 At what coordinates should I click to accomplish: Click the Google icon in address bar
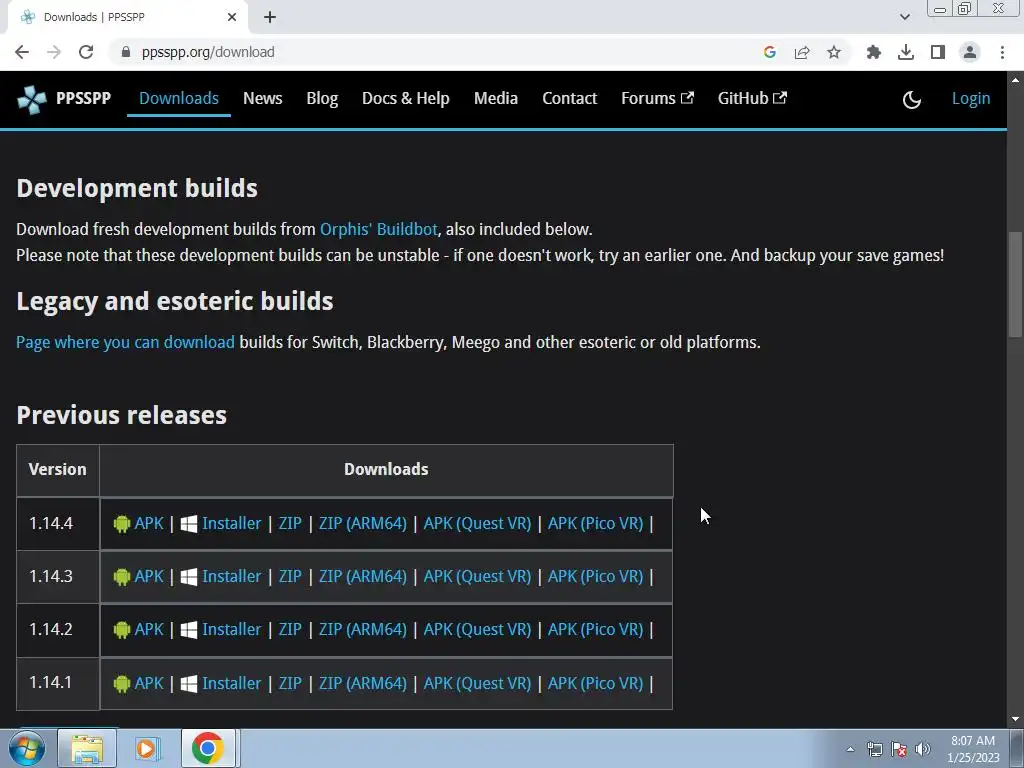click(770, 52)
